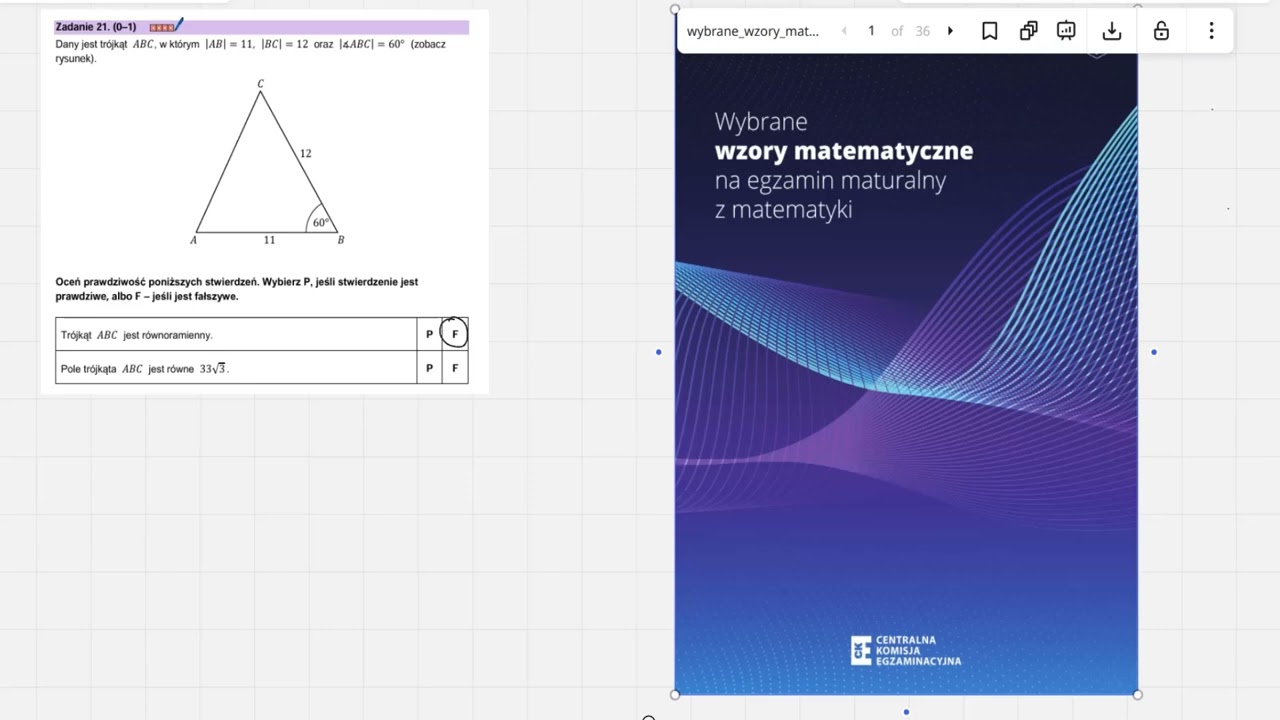Screen dimensions: 1280x720
Task: Open presentation mode icon in PDF toolbar
Action: (1066, 31)
